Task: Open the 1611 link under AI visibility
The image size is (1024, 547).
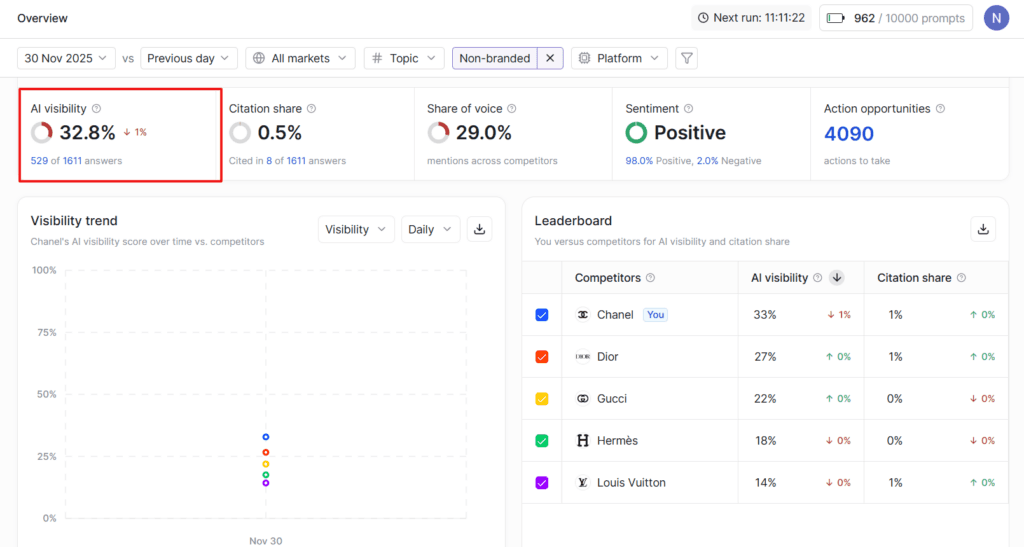Action: 72,161
